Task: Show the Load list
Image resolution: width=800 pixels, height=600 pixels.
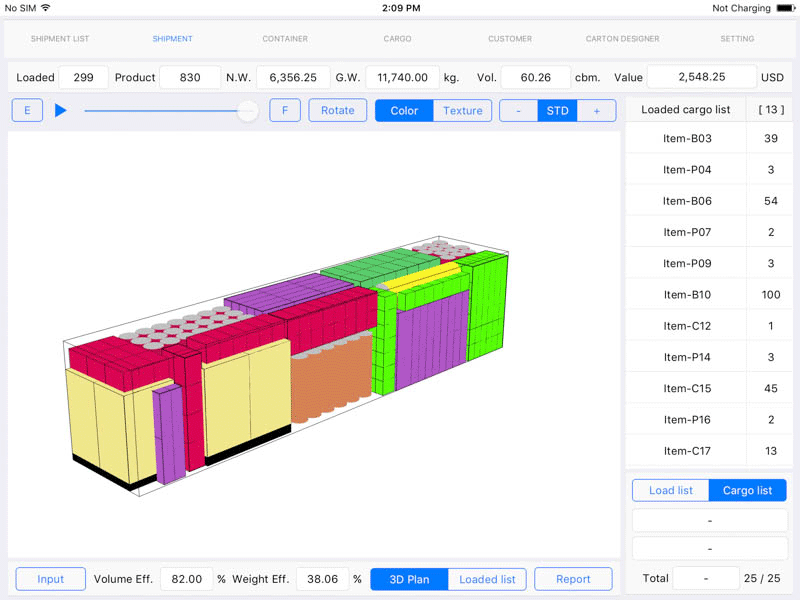Action: pos(670,490)
